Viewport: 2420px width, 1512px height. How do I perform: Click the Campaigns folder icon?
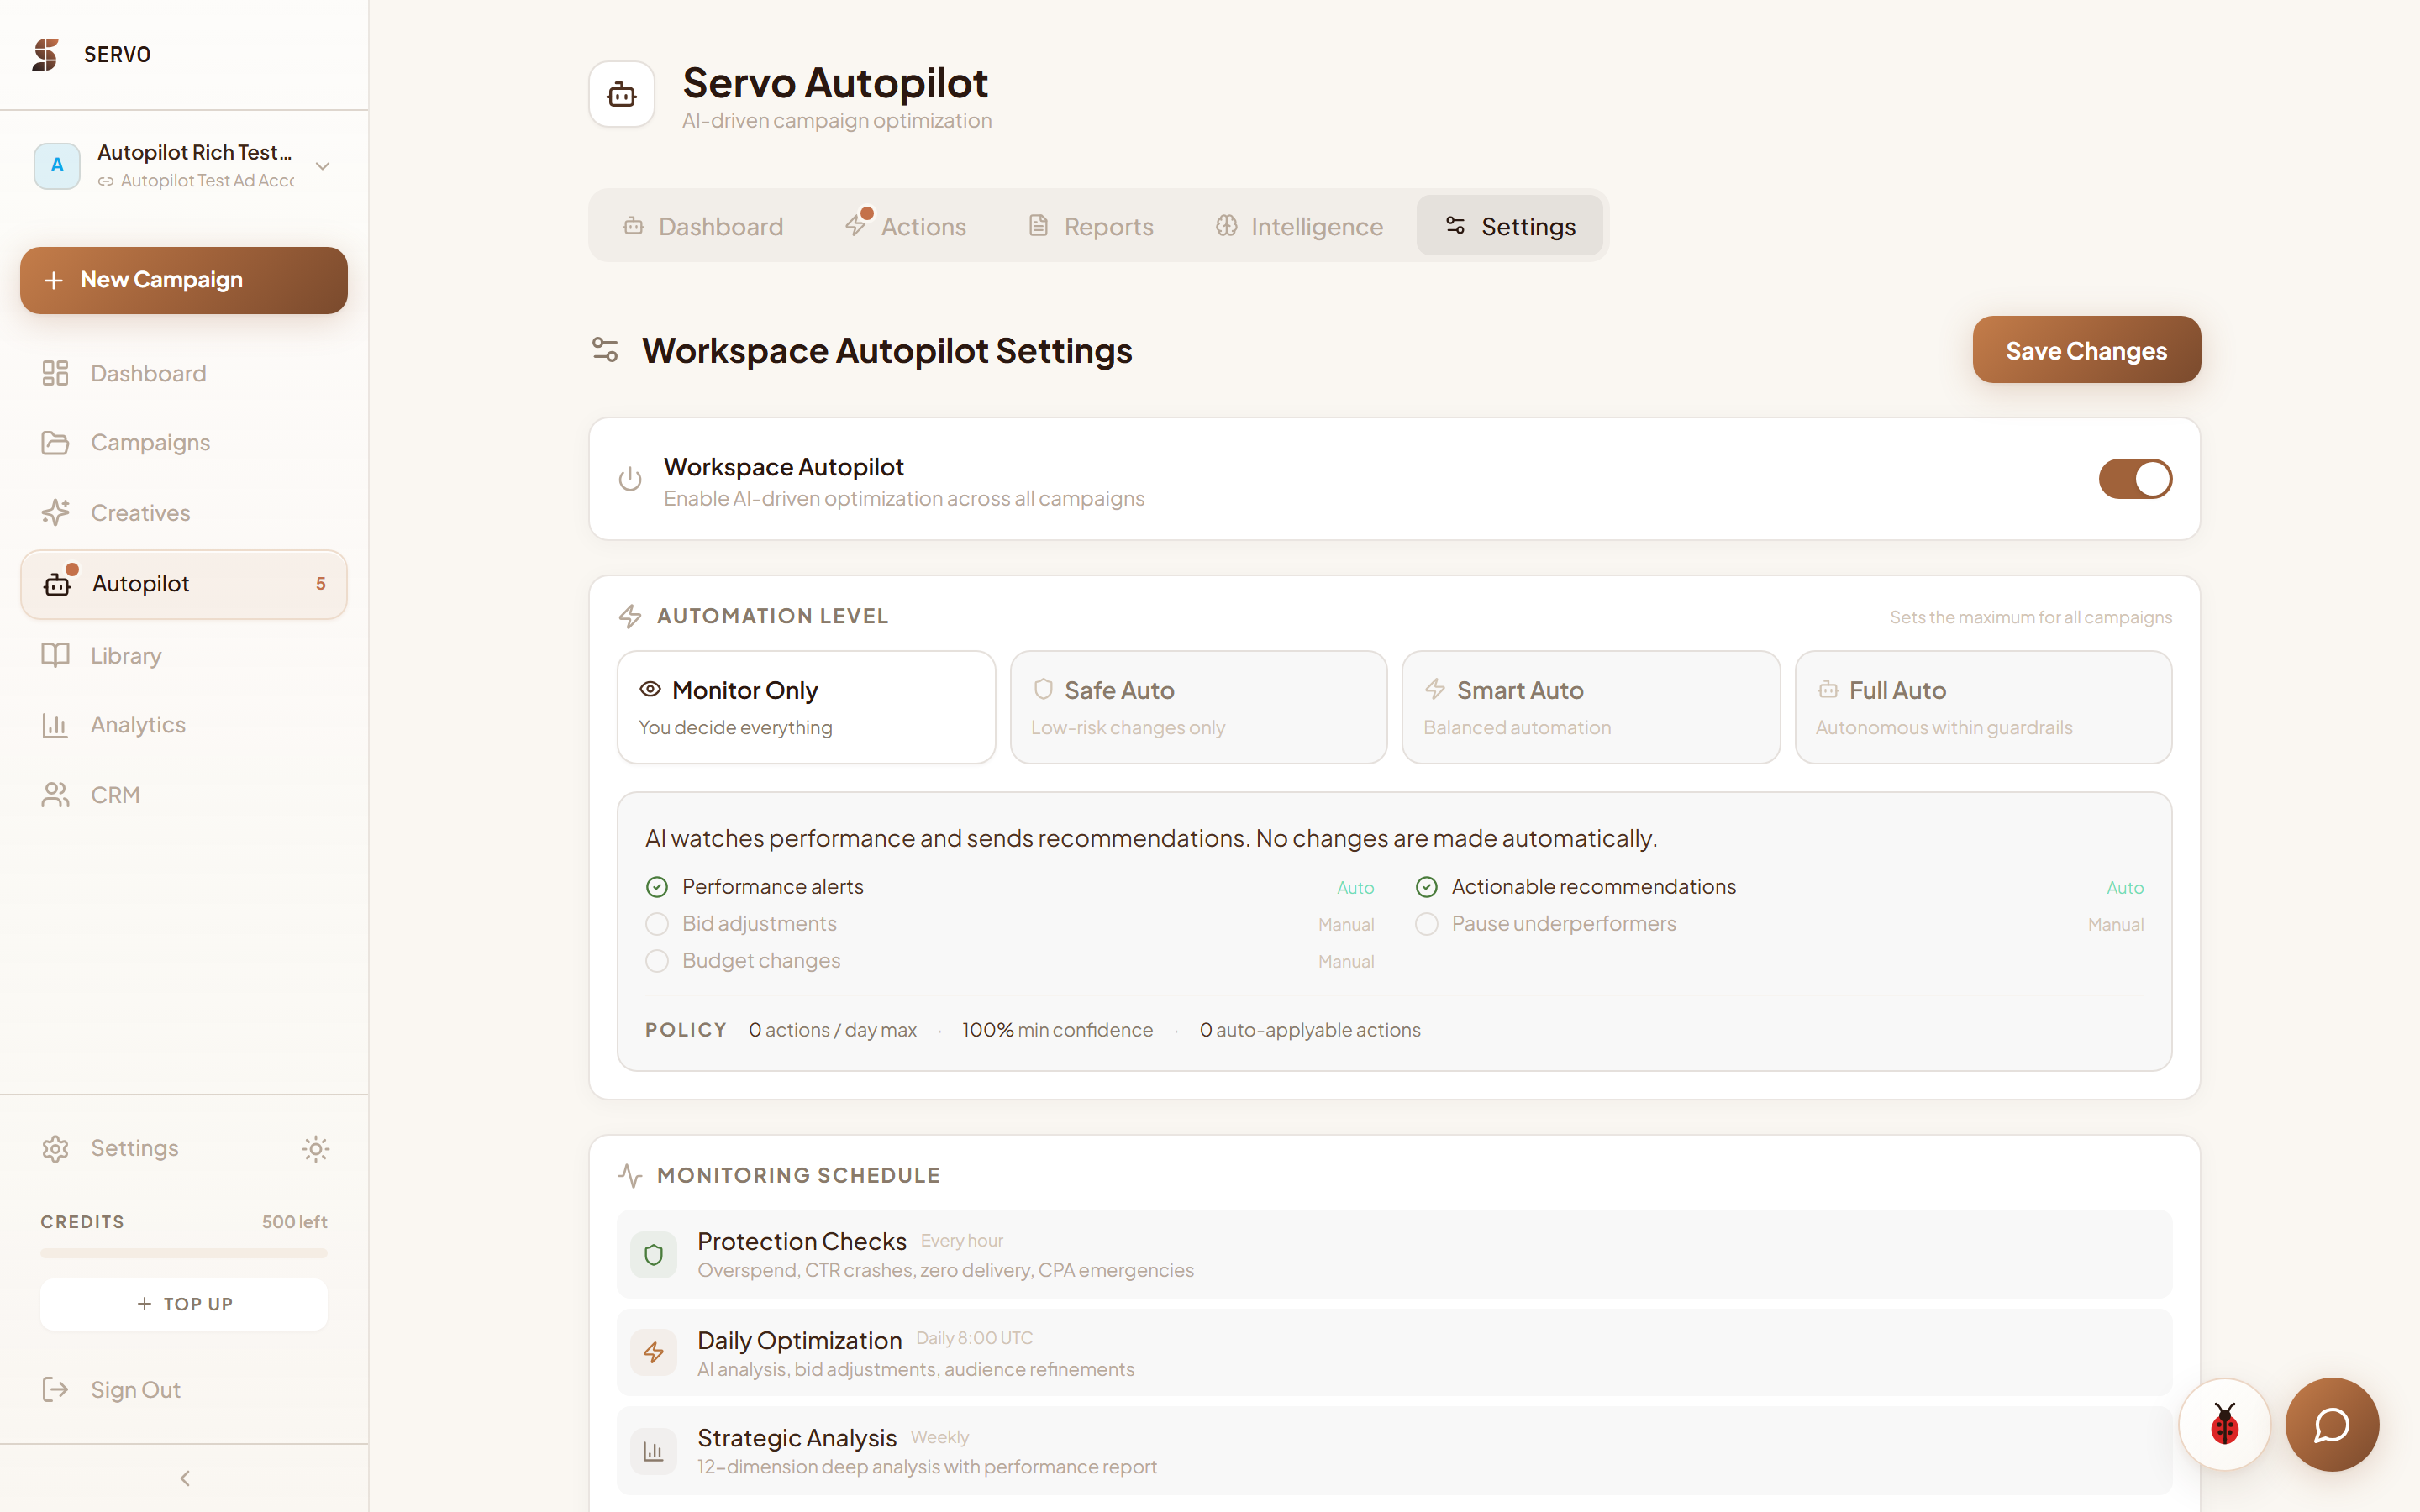[x=55, y=442]
